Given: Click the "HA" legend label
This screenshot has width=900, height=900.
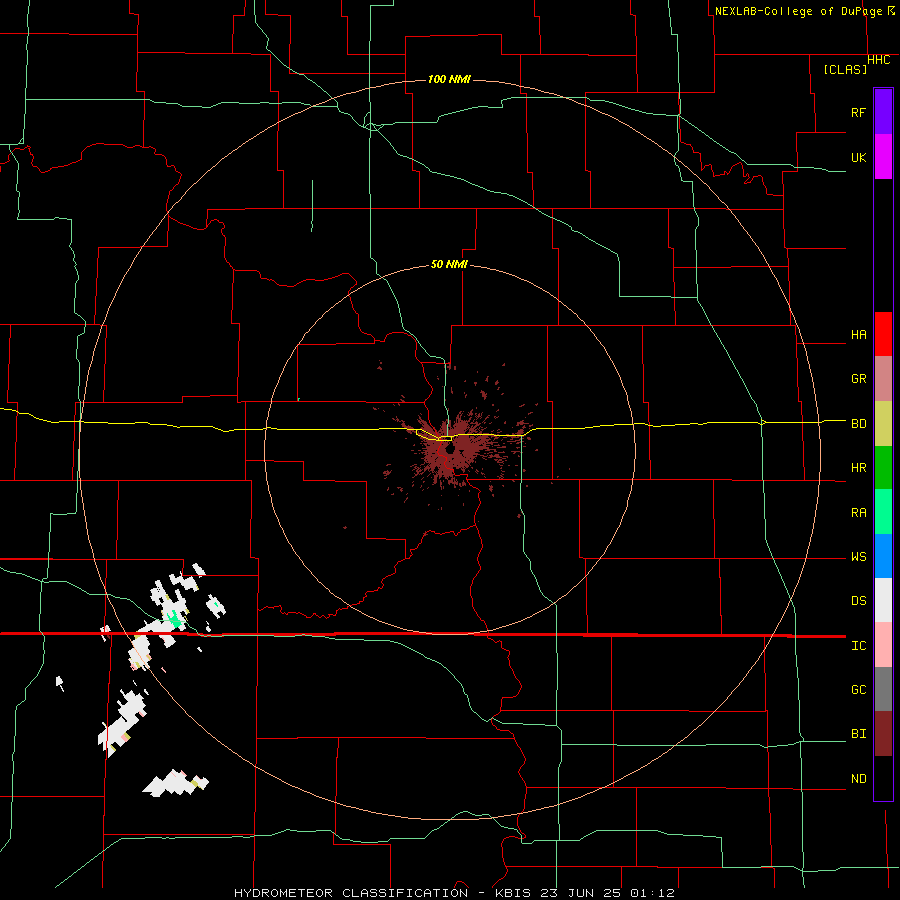Looking at the screenshot, I should coord(859,335).
